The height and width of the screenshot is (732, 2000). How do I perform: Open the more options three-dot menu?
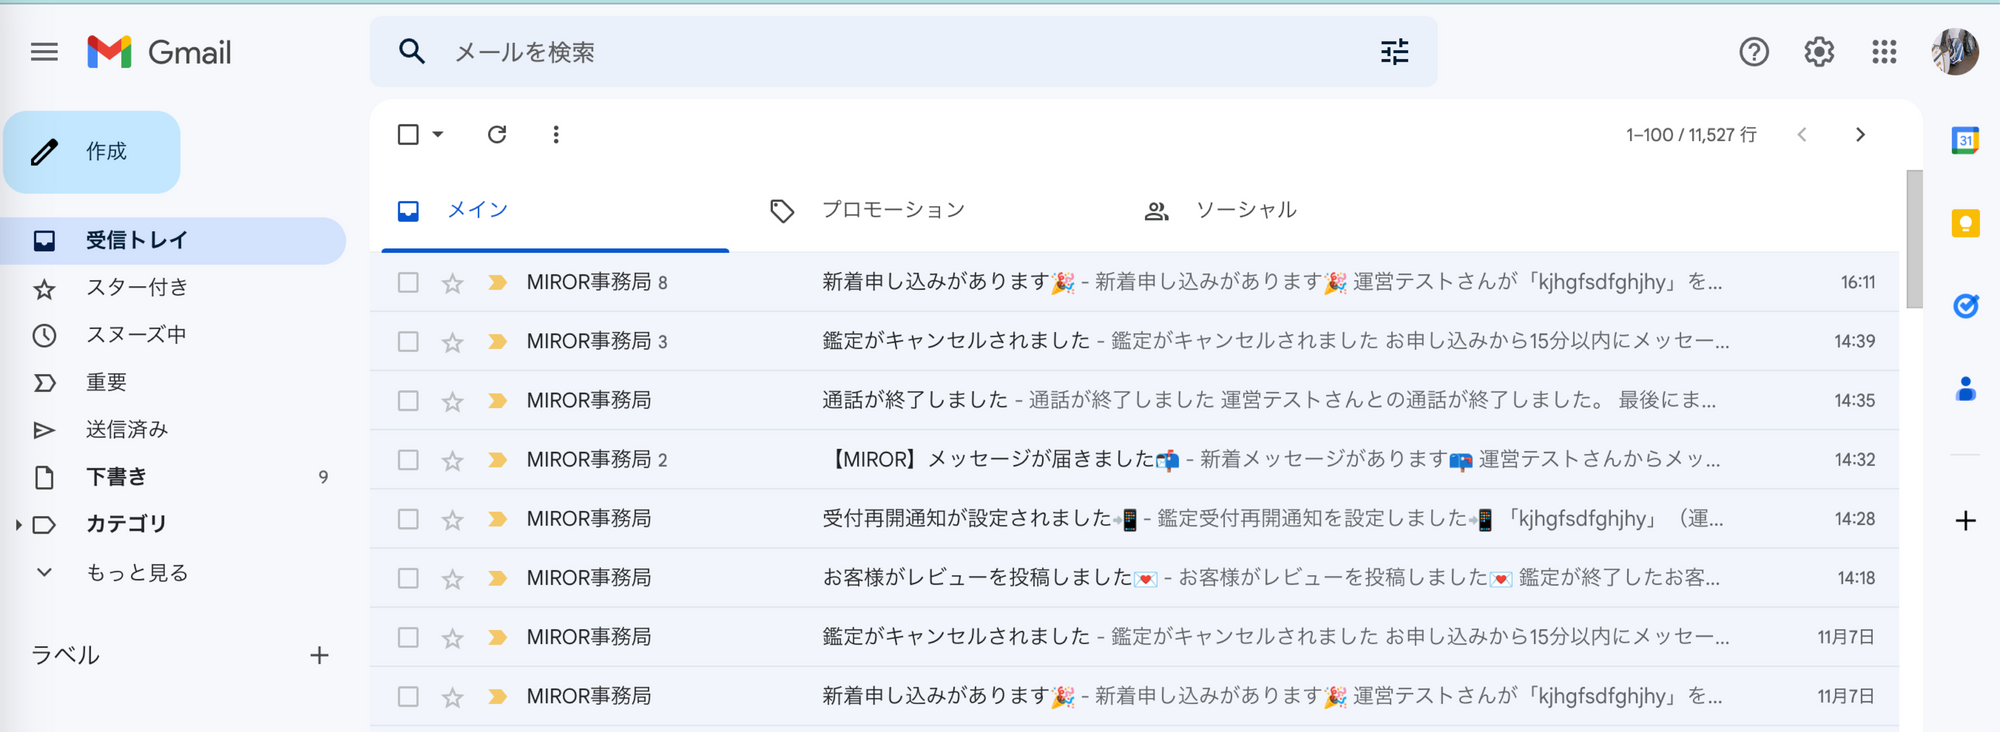(556, 134)
